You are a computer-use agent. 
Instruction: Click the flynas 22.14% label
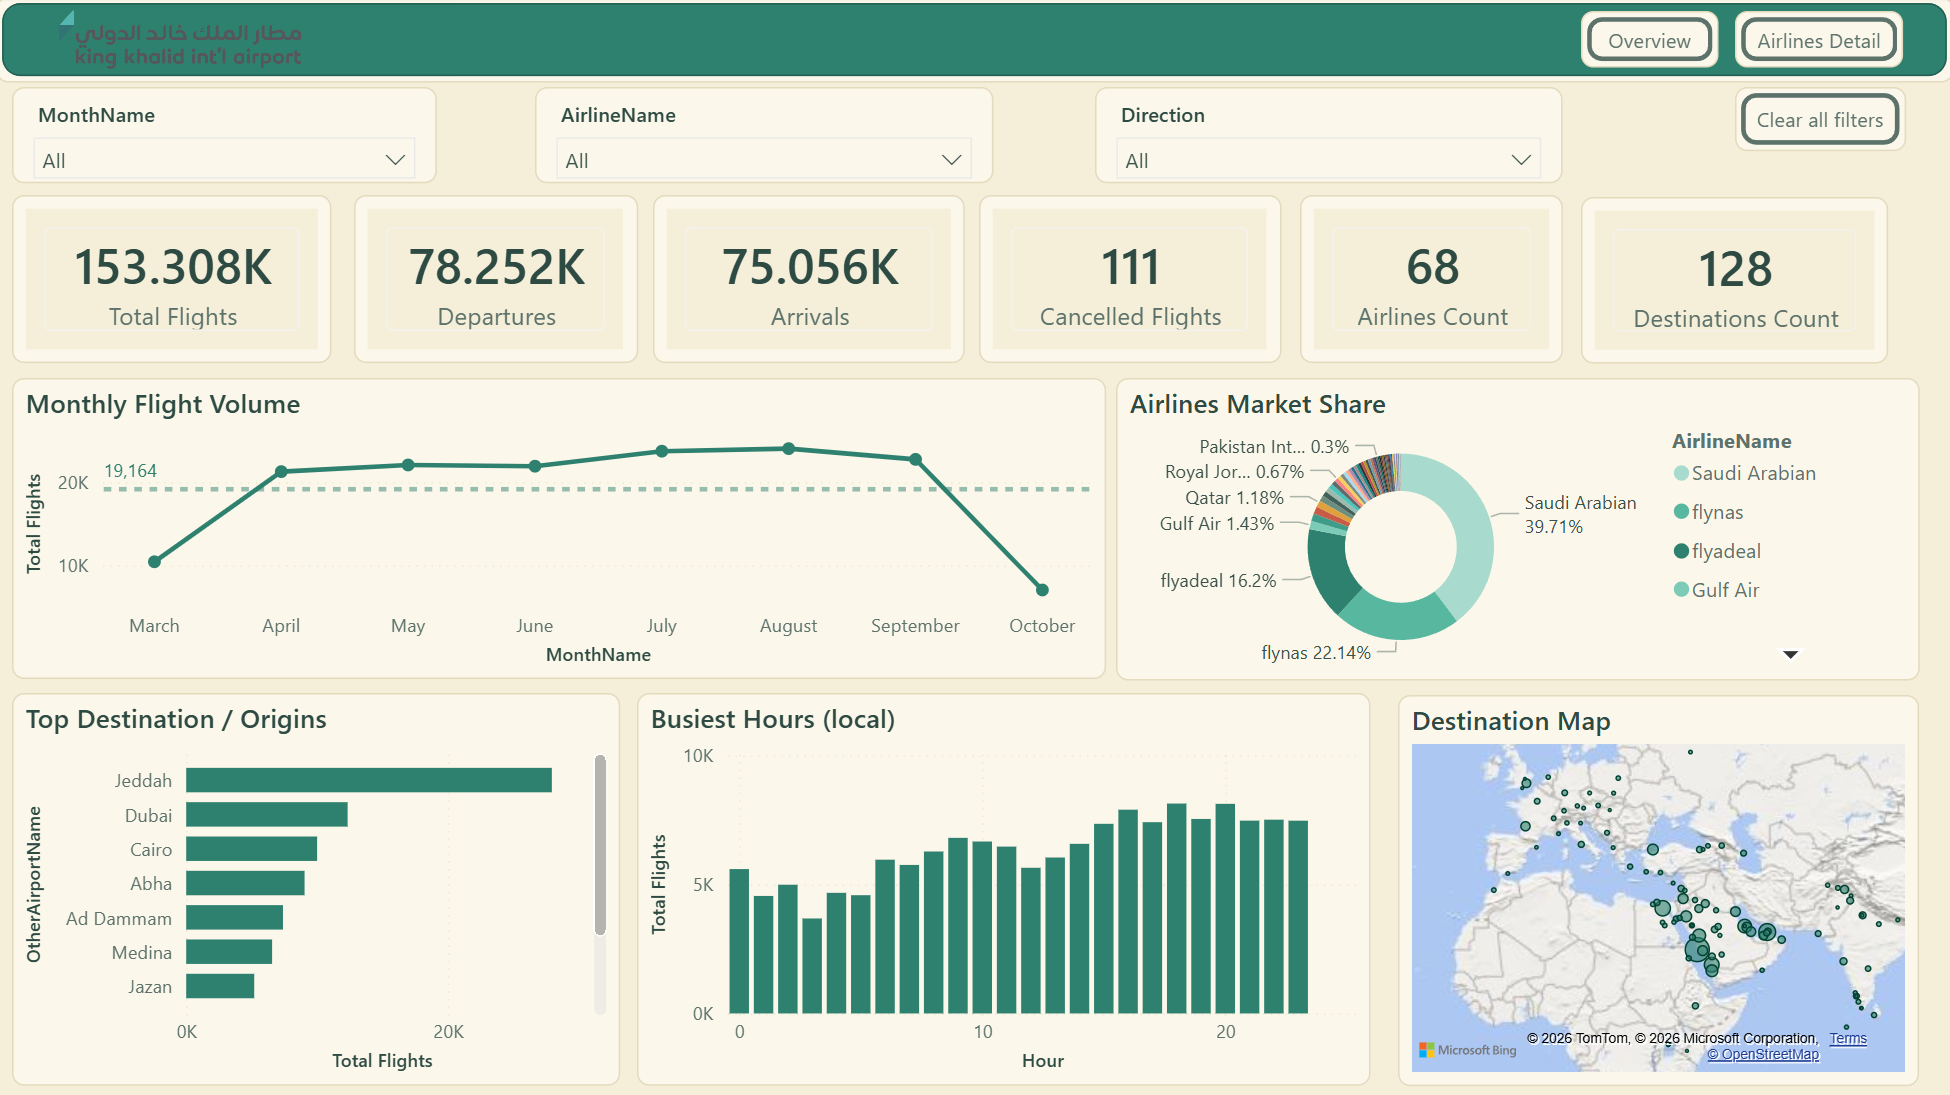pos(1316,653)
